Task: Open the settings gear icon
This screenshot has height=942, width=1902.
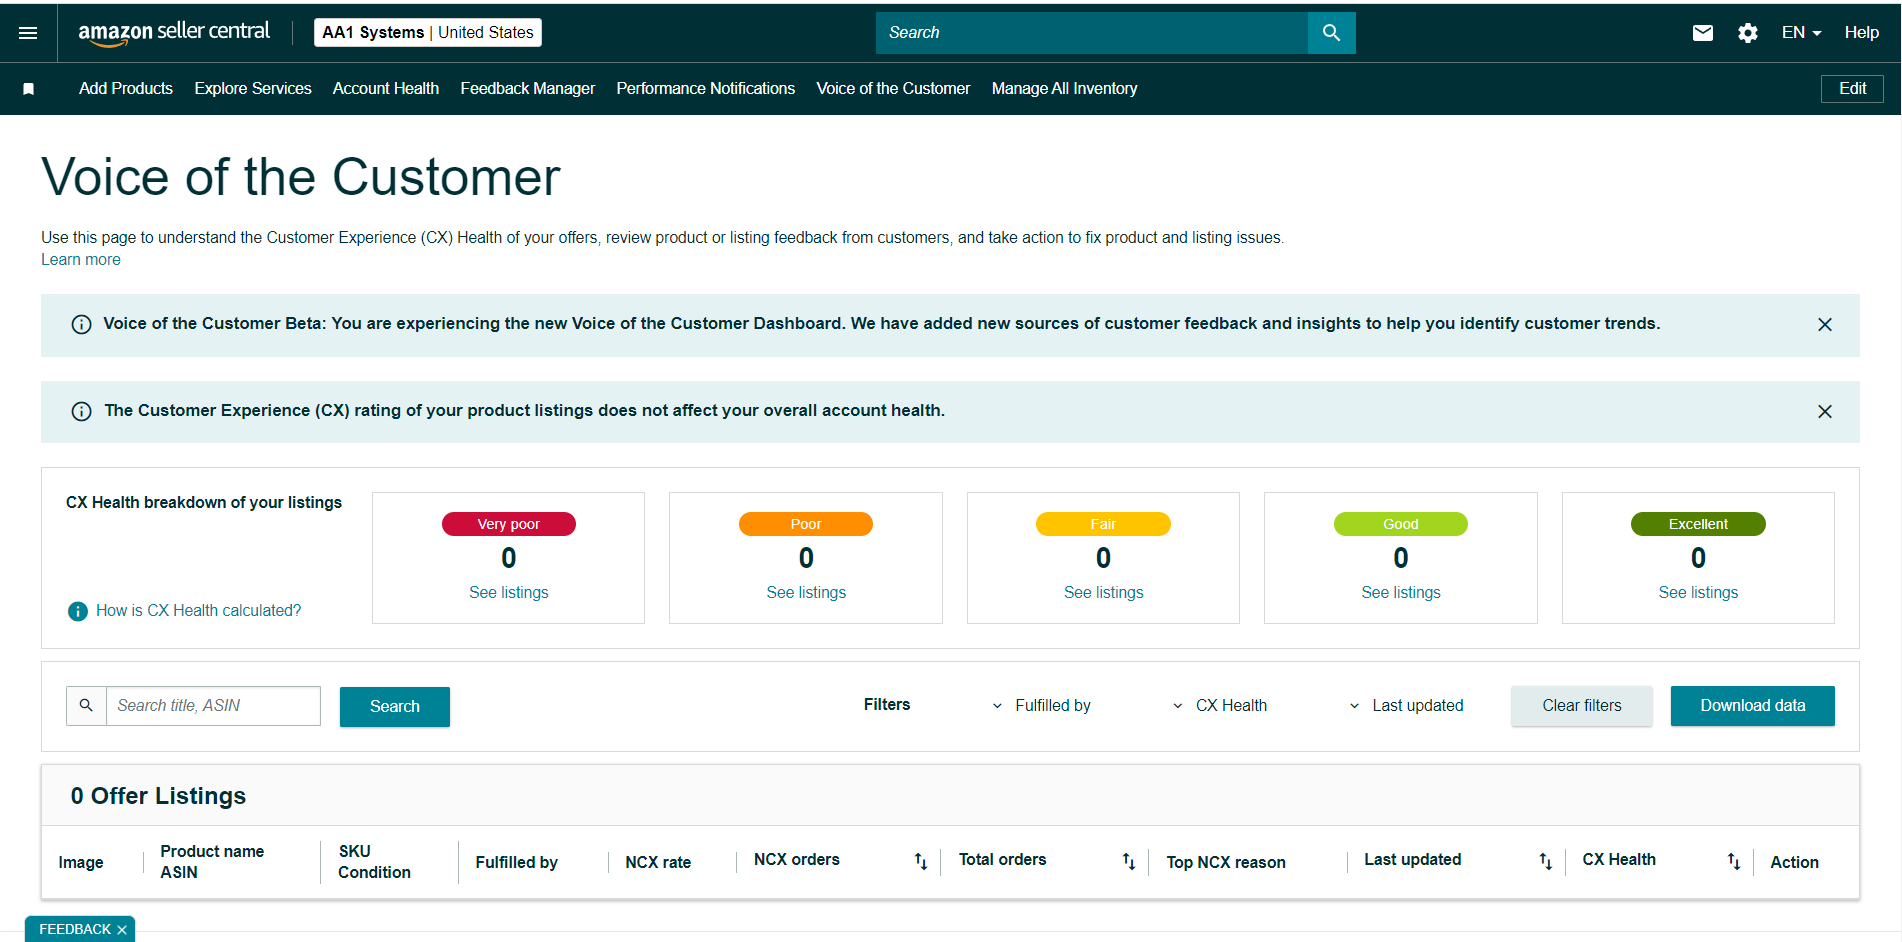Action: tap(1747, 33)
